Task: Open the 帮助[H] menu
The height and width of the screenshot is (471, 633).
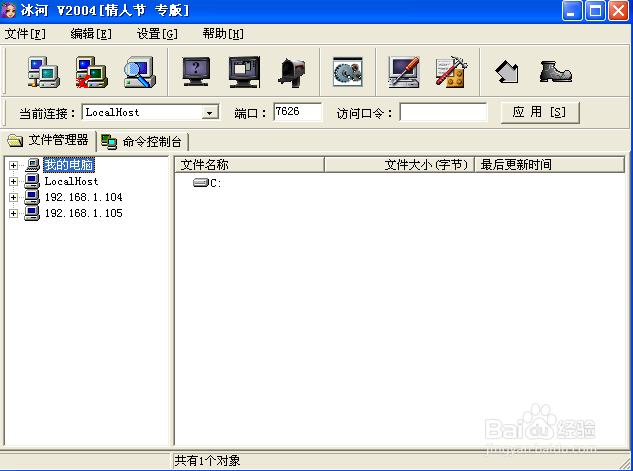Action: point(223,34)
